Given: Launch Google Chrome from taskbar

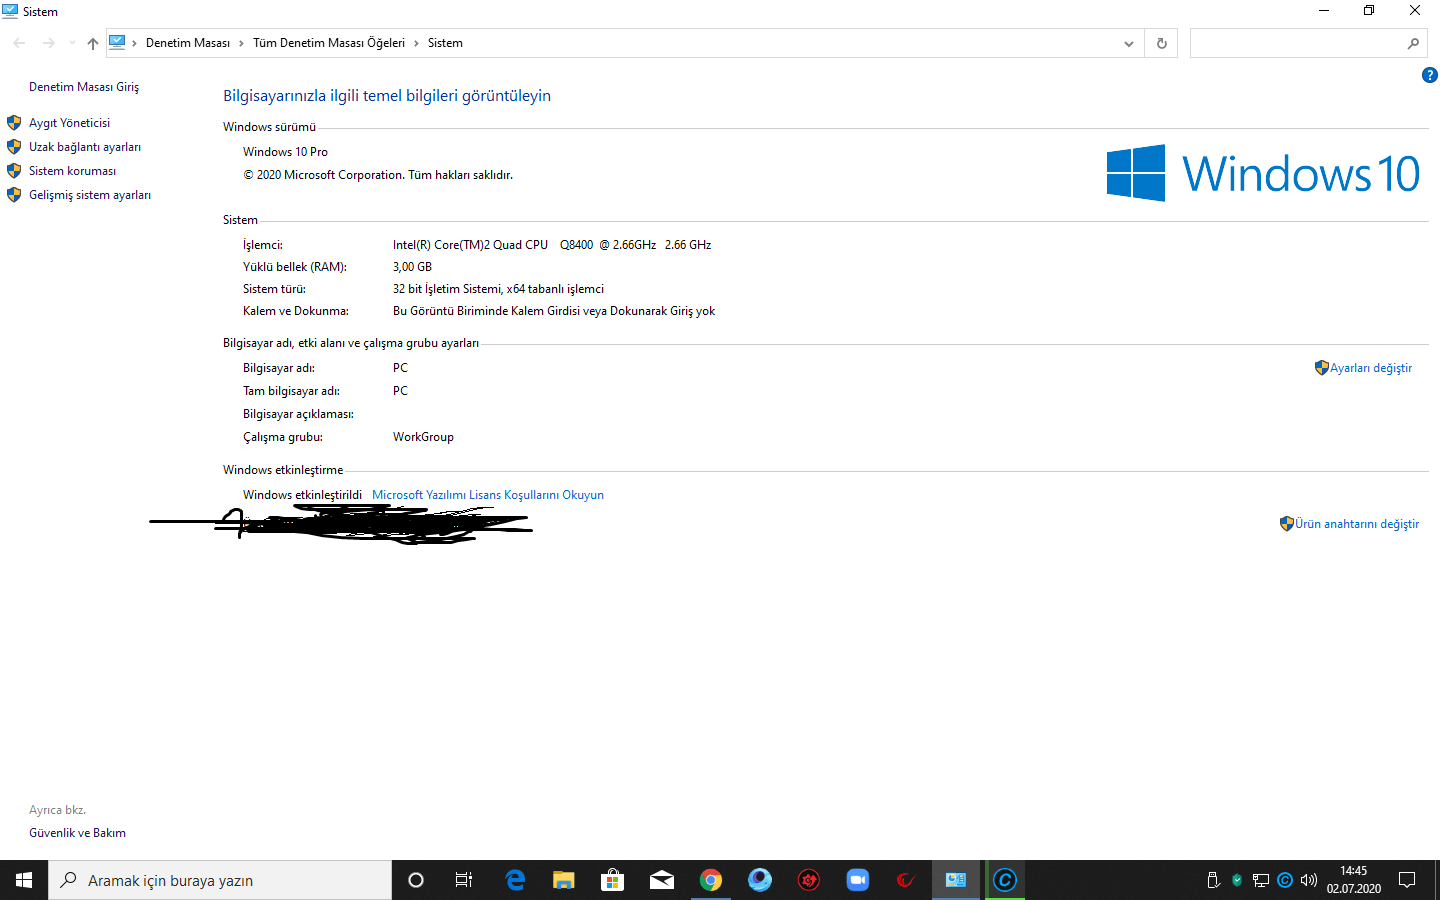Looking at the screenshot, I should (x=711, y=880).
